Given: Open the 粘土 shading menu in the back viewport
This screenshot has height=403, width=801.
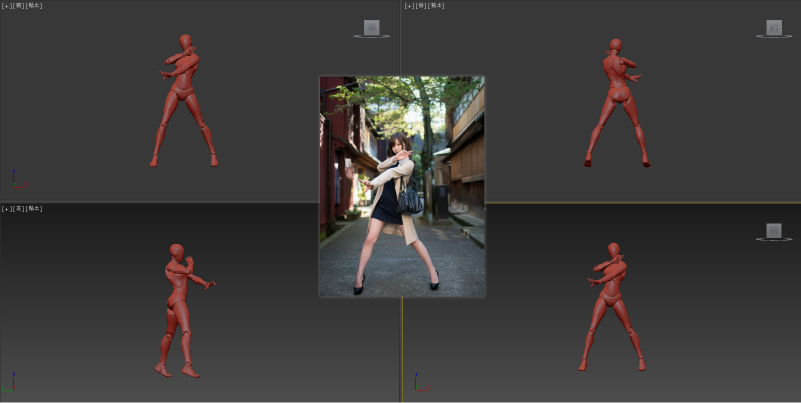Looking at the screenshot, I should click(436, 6).
